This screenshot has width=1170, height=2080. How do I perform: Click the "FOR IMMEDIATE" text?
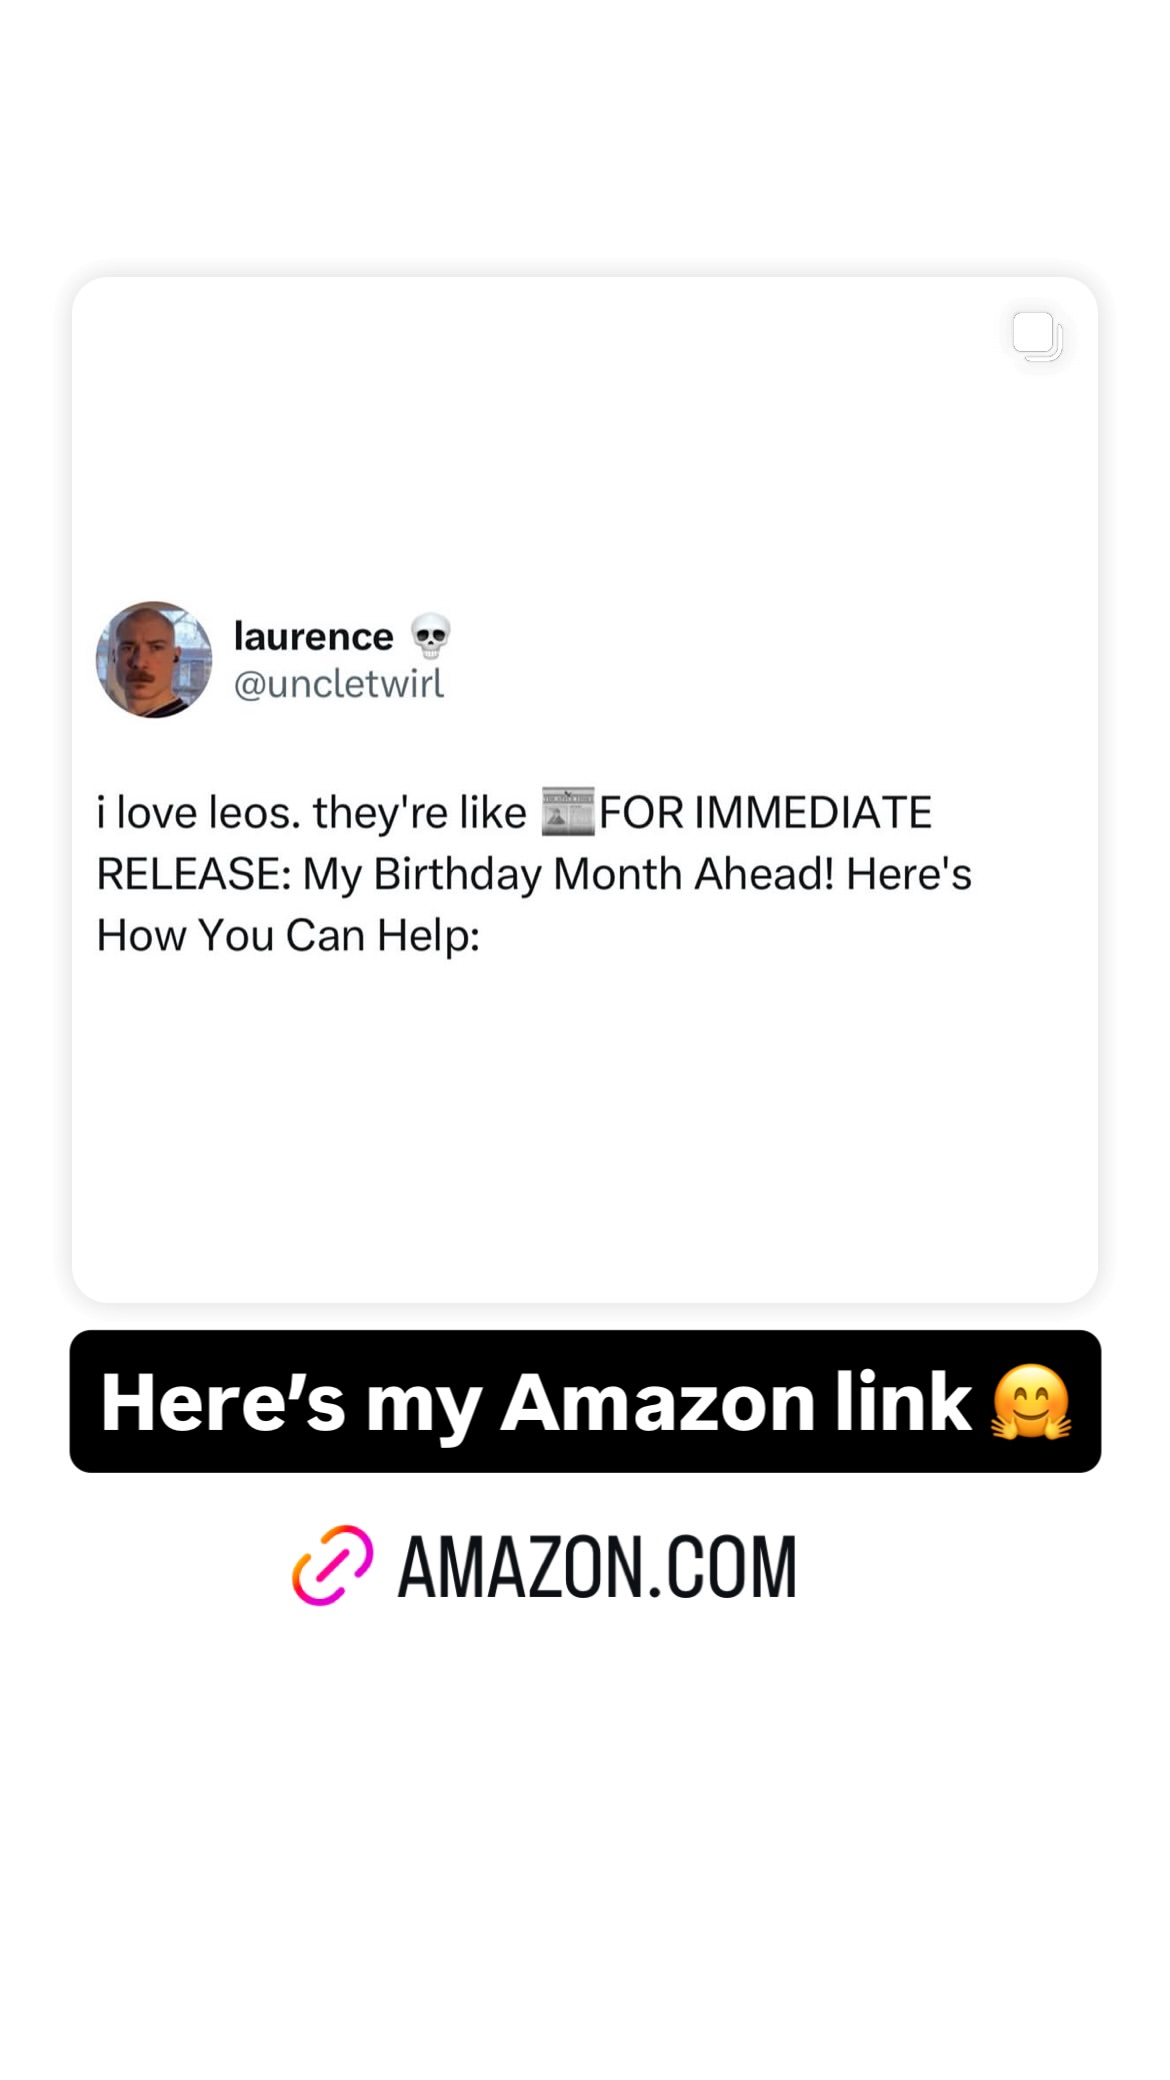[765, 812]
